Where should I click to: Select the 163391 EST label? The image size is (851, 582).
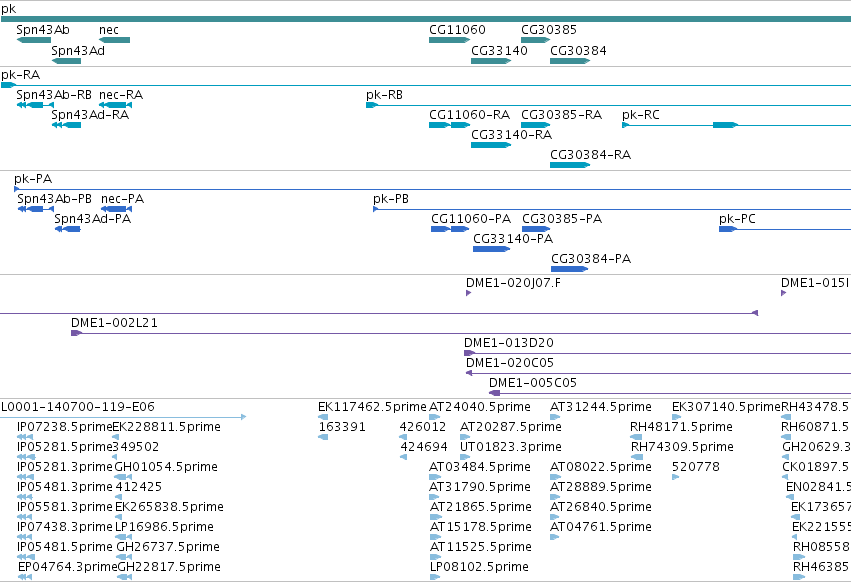pyautogui.click(x=342, y=427)
